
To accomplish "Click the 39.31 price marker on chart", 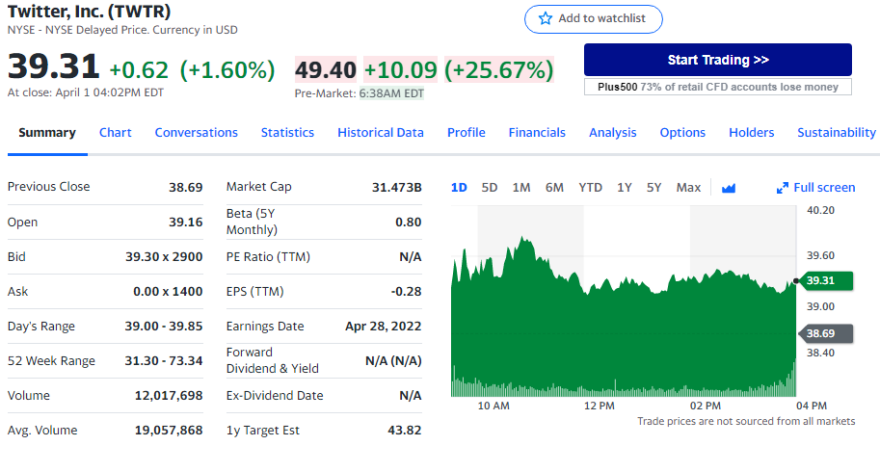I will [818, 281].
